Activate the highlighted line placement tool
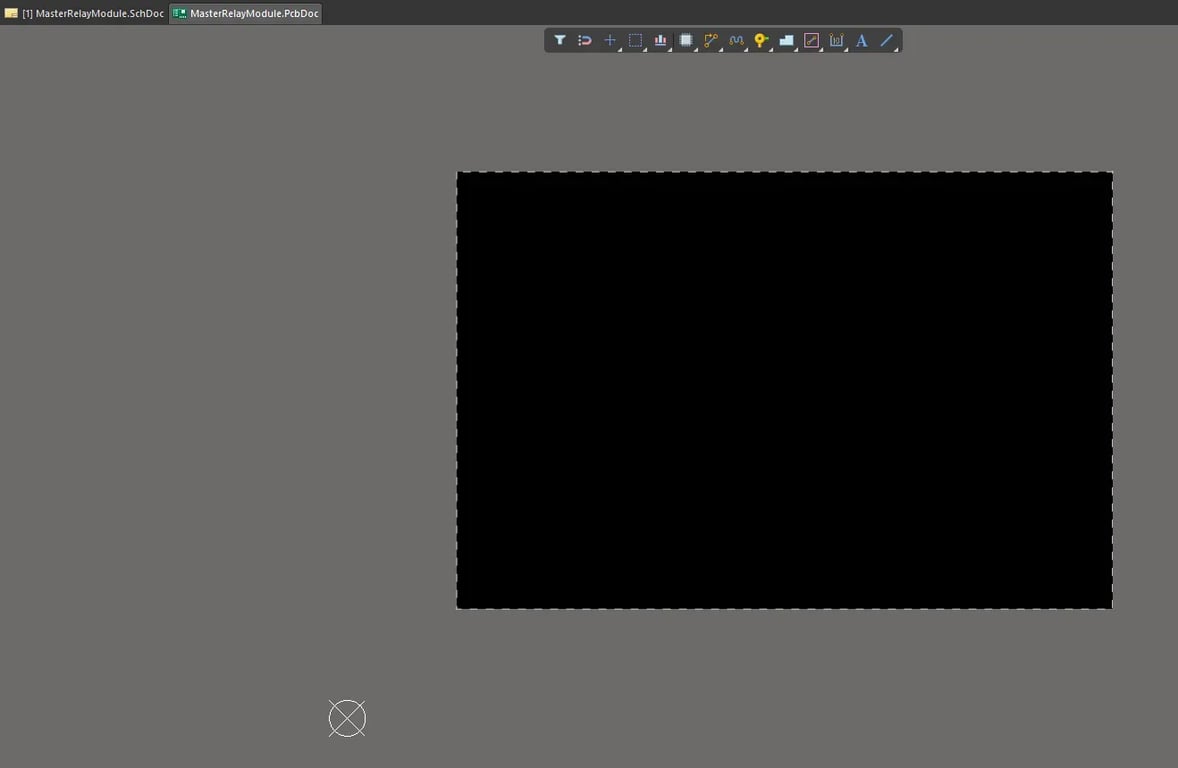 click(x=811, y=40)
